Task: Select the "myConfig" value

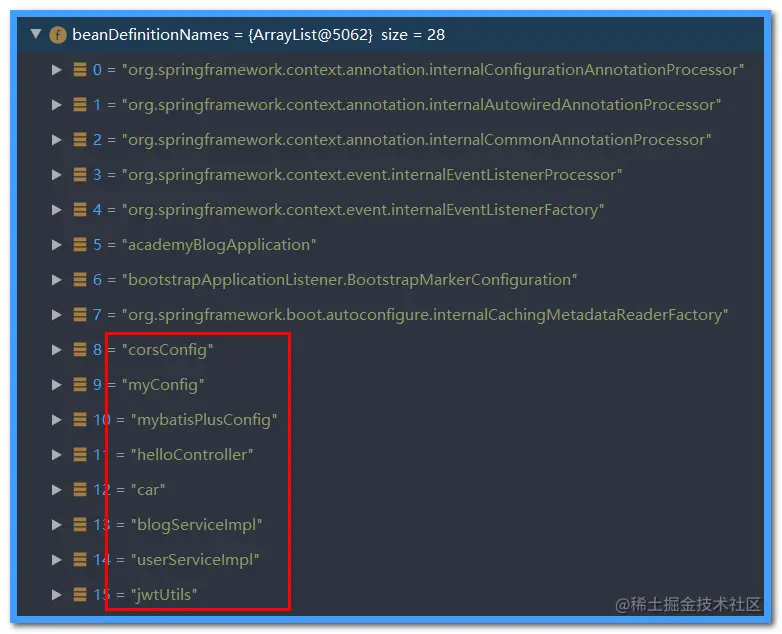Action: pos(163,385)
